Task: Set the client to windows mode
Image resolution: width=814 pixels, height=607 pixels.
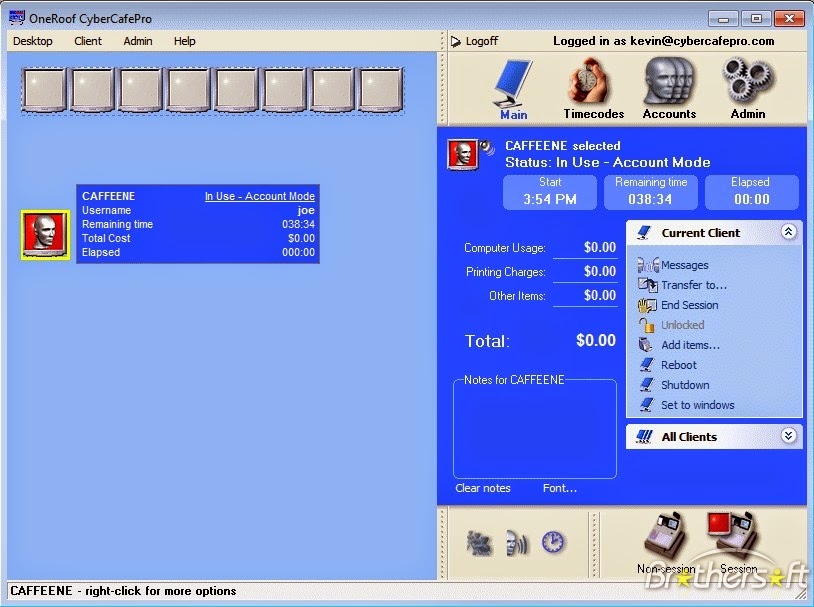Action: coord(700,405)
